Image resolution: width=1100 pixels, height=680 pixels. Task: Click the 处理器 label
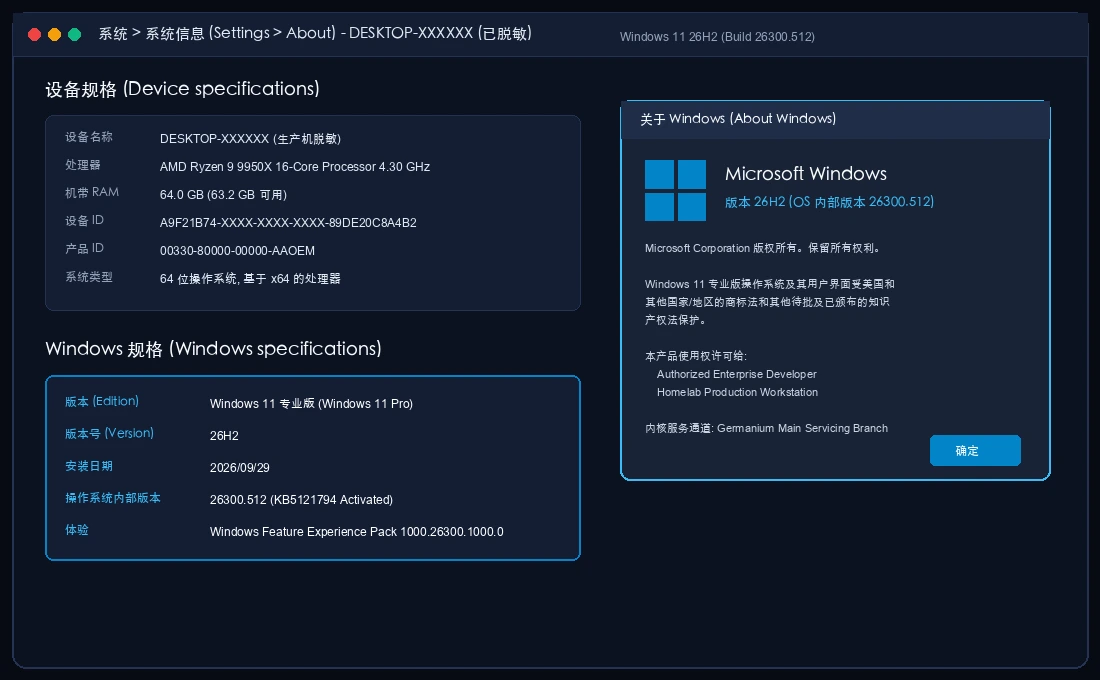(83, 165)
